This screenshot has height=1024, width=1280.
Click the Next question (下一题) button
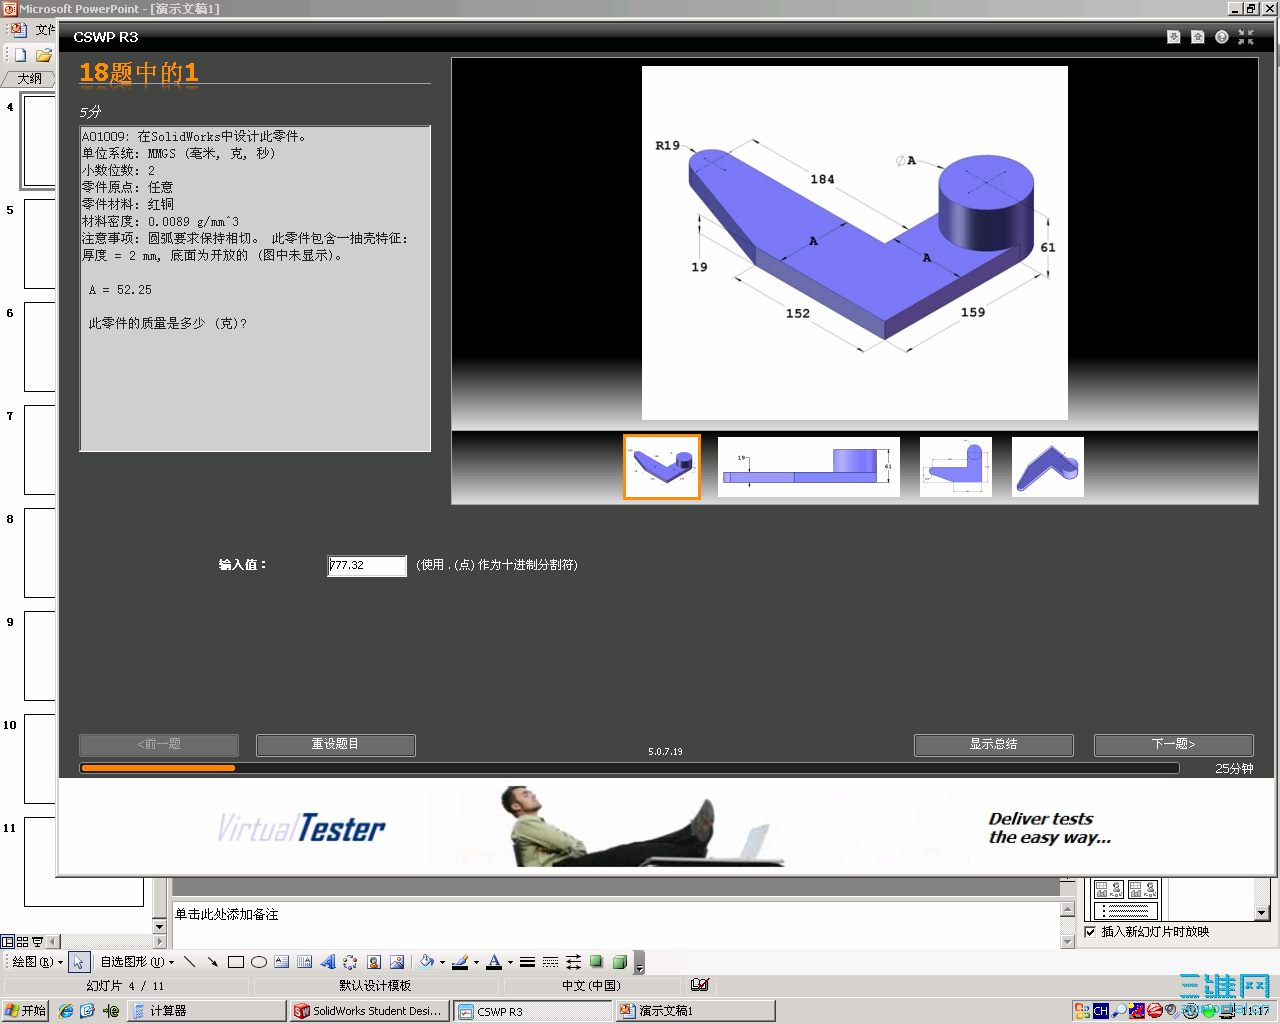[1174, 744]
